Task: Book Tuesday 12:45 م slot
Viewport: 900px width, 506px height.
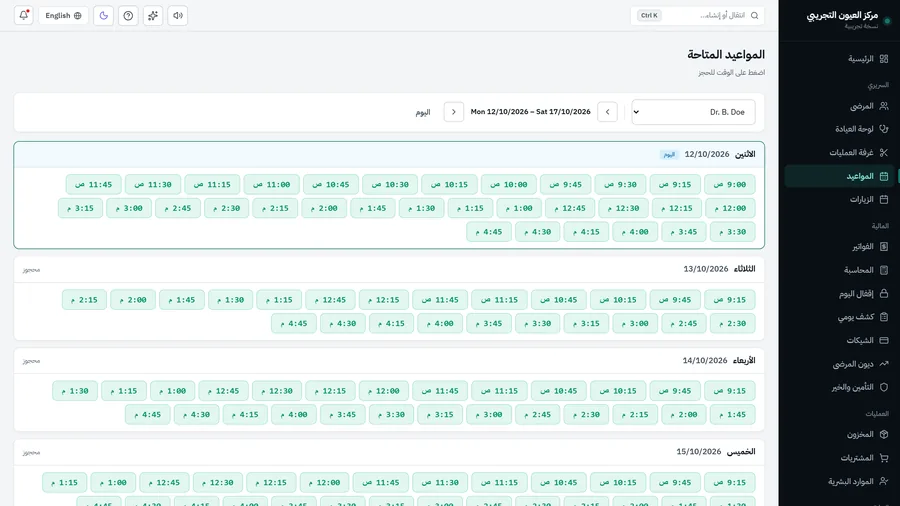Action: pyautogui.click(x=330, y=299)
